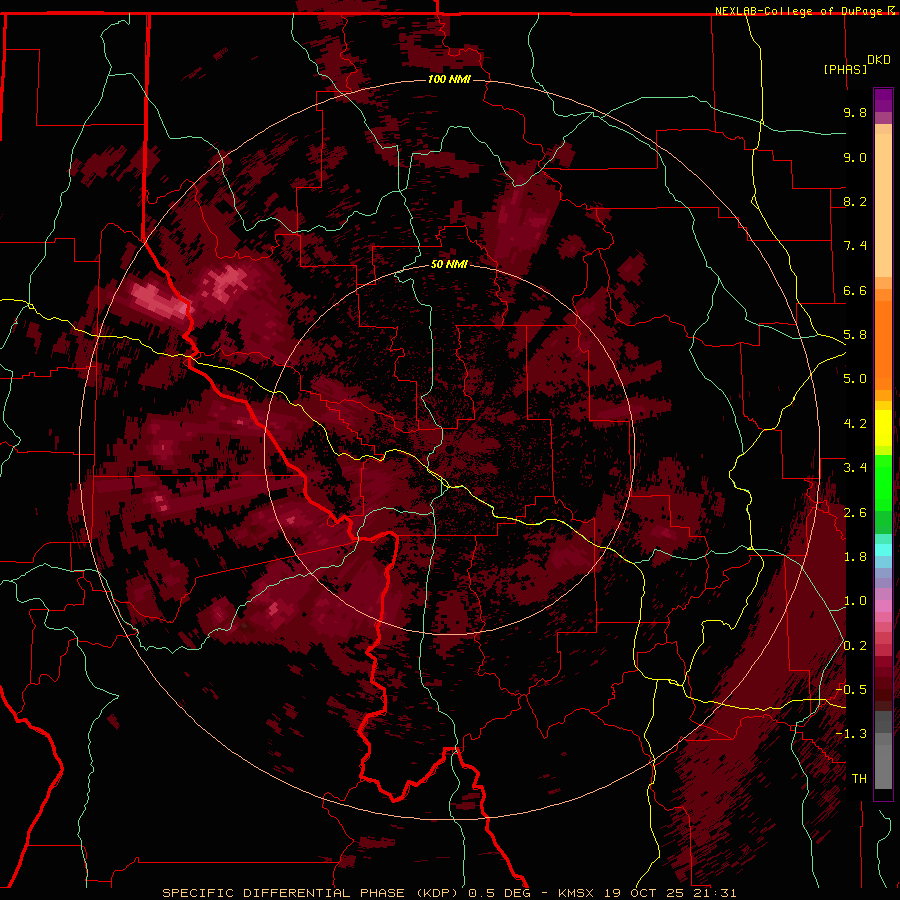Click the 6.6 scale value
The width and height of the screenshot is (900, 900).
point(855,290)
